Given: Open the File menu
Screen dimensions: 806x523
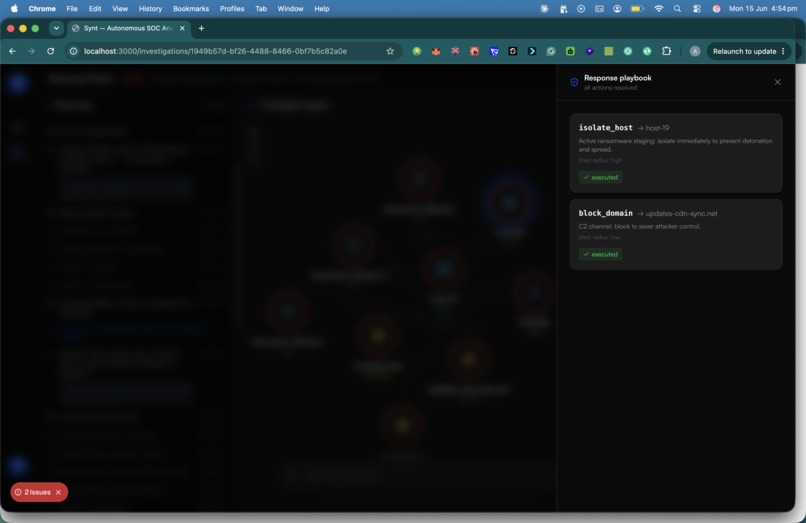Looking at the screenshot, I should tap(72, 9).
